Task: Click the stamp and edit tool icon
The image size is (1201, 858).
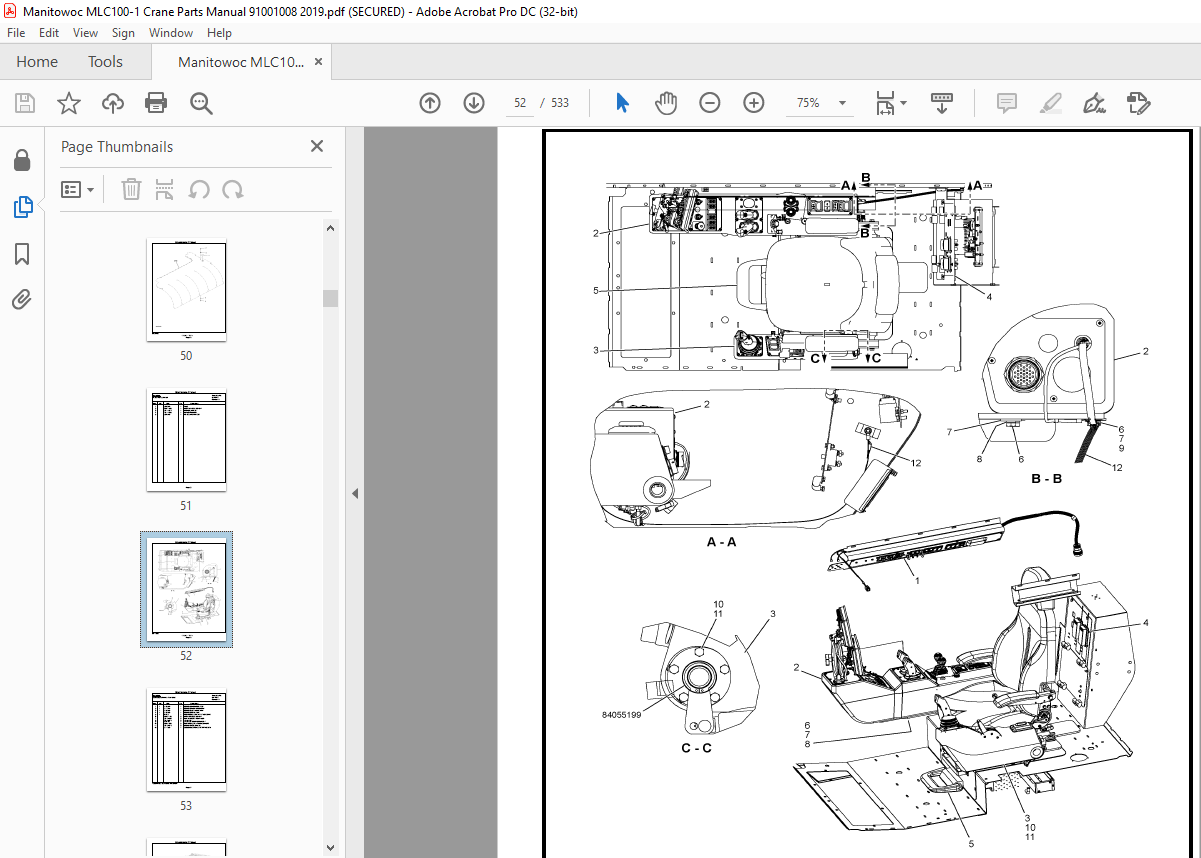Action: pyautogui.click(x=1138, y=103)
